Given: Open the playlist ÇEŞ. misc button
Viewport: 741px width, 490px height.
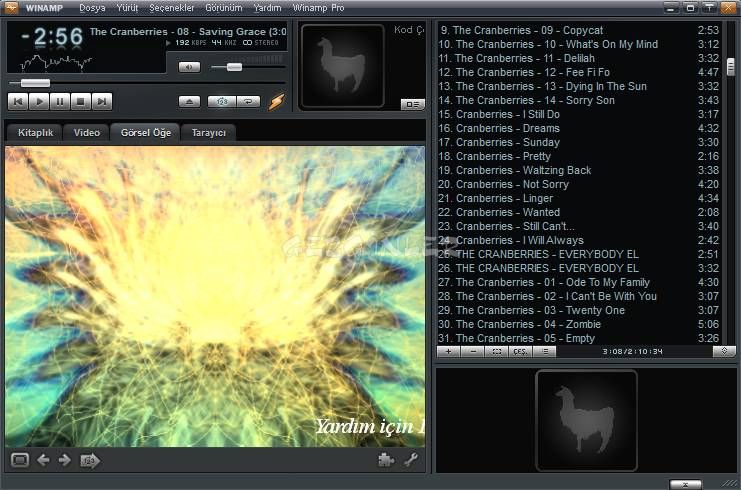Looking at the screenshot, I should [x=520, y=352].
